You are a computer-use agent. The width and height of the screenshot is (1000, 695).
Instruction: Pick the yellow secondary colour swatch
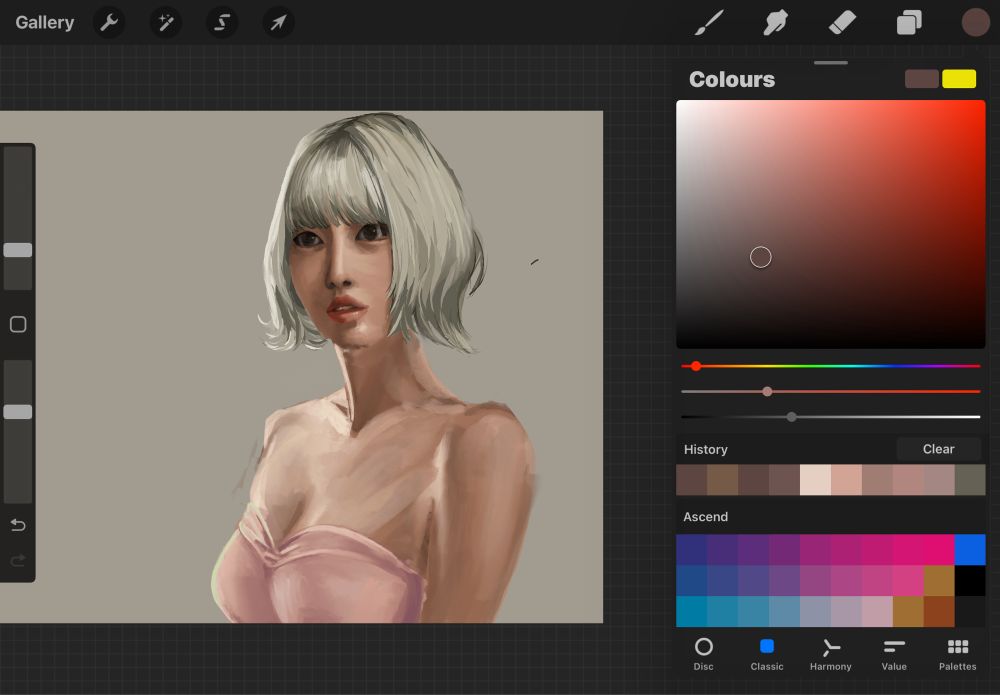pyautogui.click(x=959, y=79)
